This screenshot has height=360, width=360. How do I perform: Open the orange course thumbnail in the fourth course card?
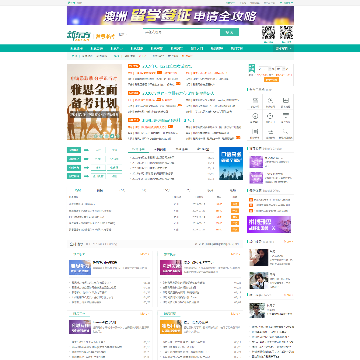[x=171, y=327]
